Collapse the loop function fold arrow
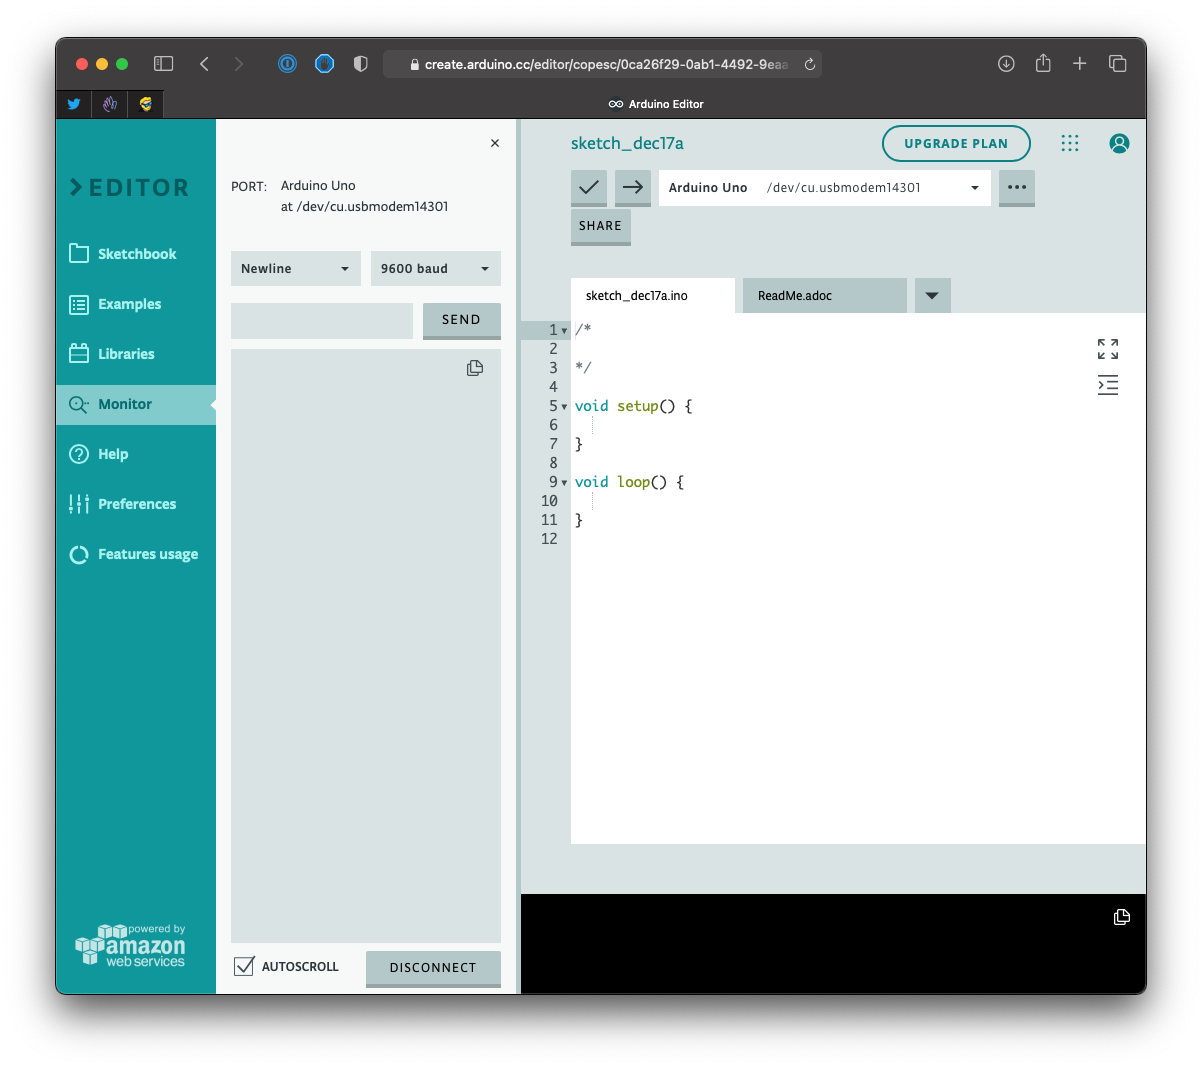The image size is (1202, 1068). coord(564,483)
